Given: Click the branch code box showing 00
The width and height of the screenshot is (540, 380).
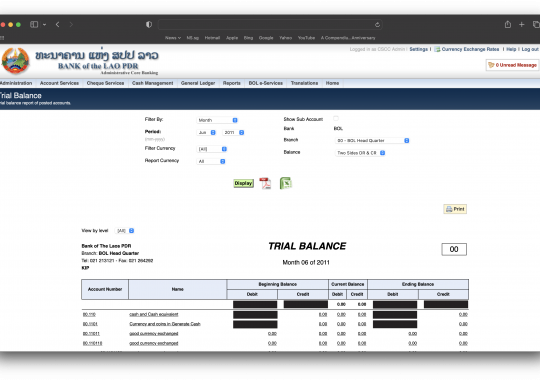Looking at the screenshot, I should [x=454, y=249].
